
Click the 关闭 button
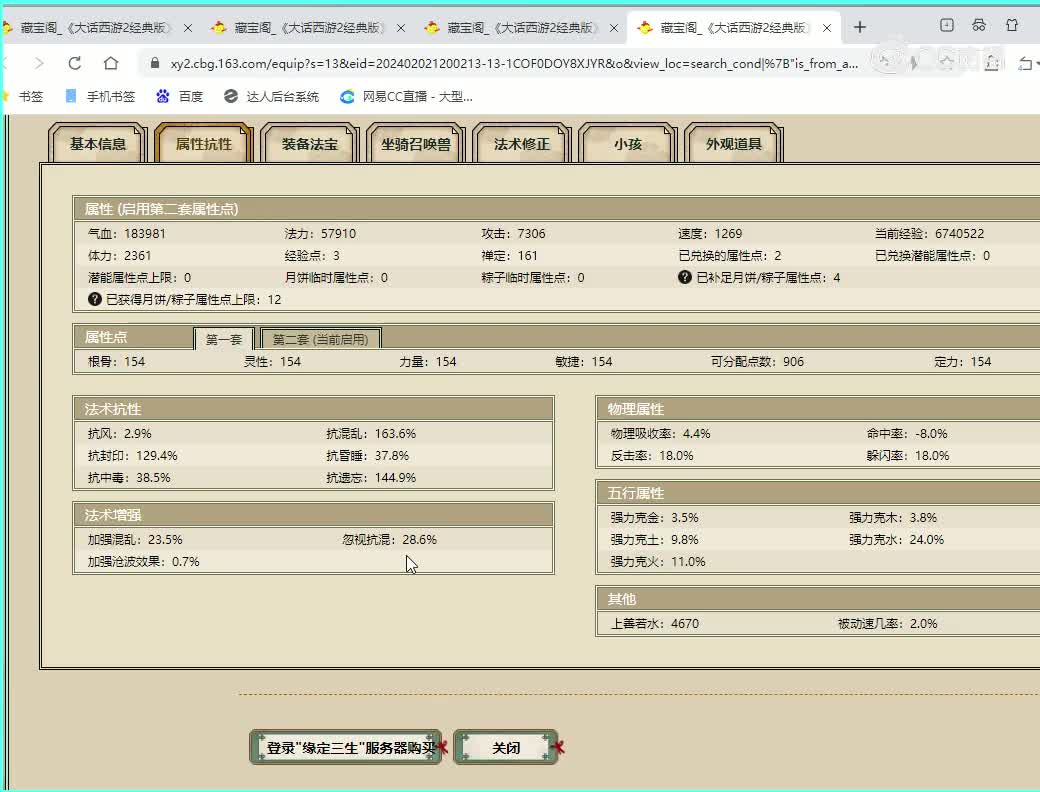506,747
